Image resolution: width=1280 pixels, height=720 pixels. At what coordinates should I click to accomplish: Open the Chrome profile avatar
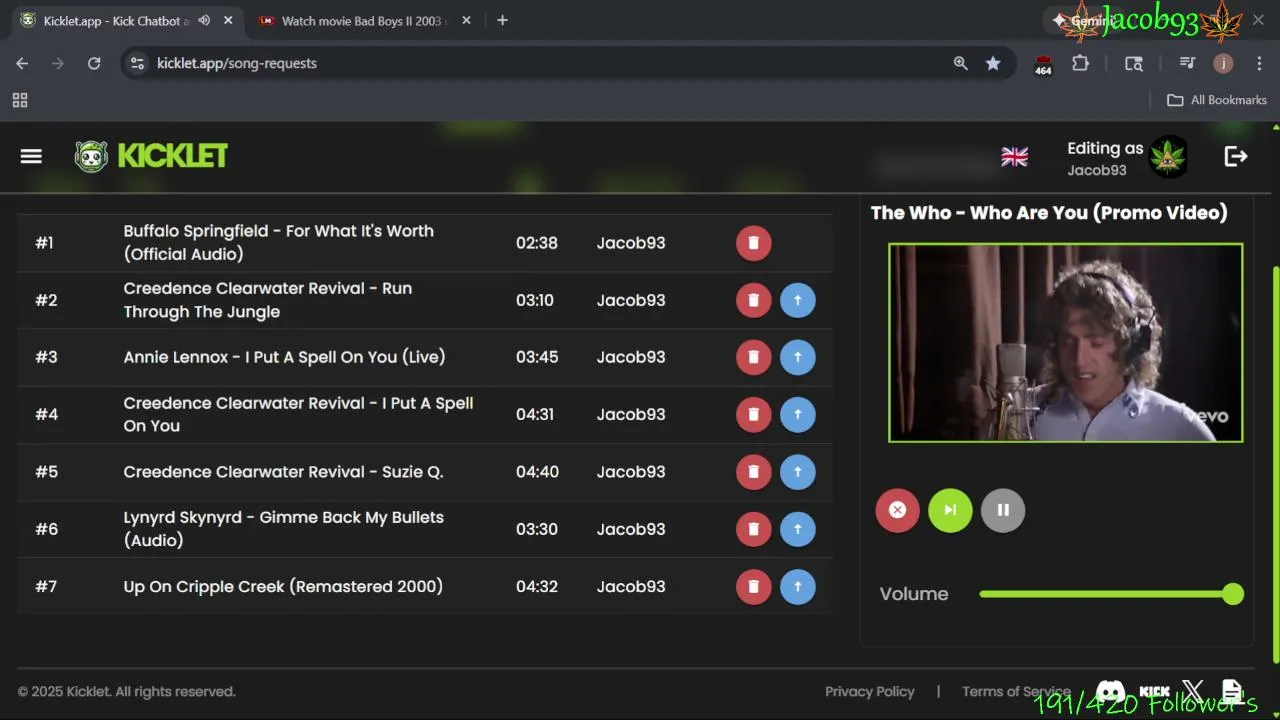coord(1223,63)
